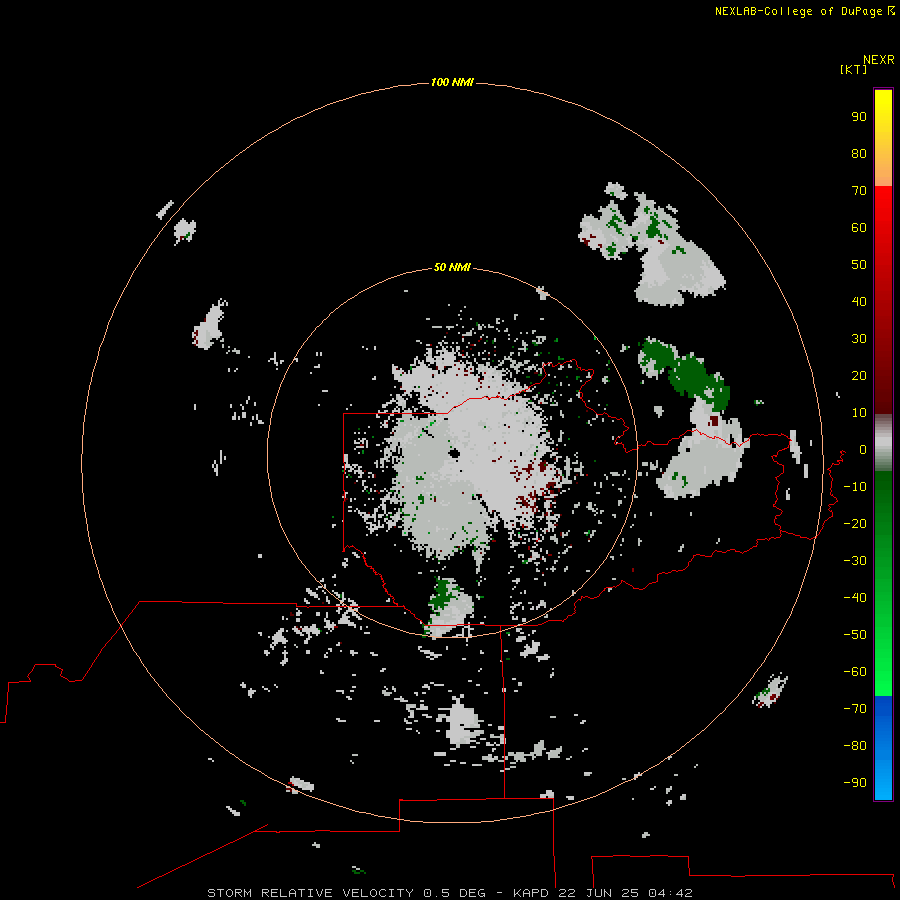The height and width of the screenshot is (900, 900).
Task: Click the 90 value on velocity scale
Action: [x=859, y=117]
